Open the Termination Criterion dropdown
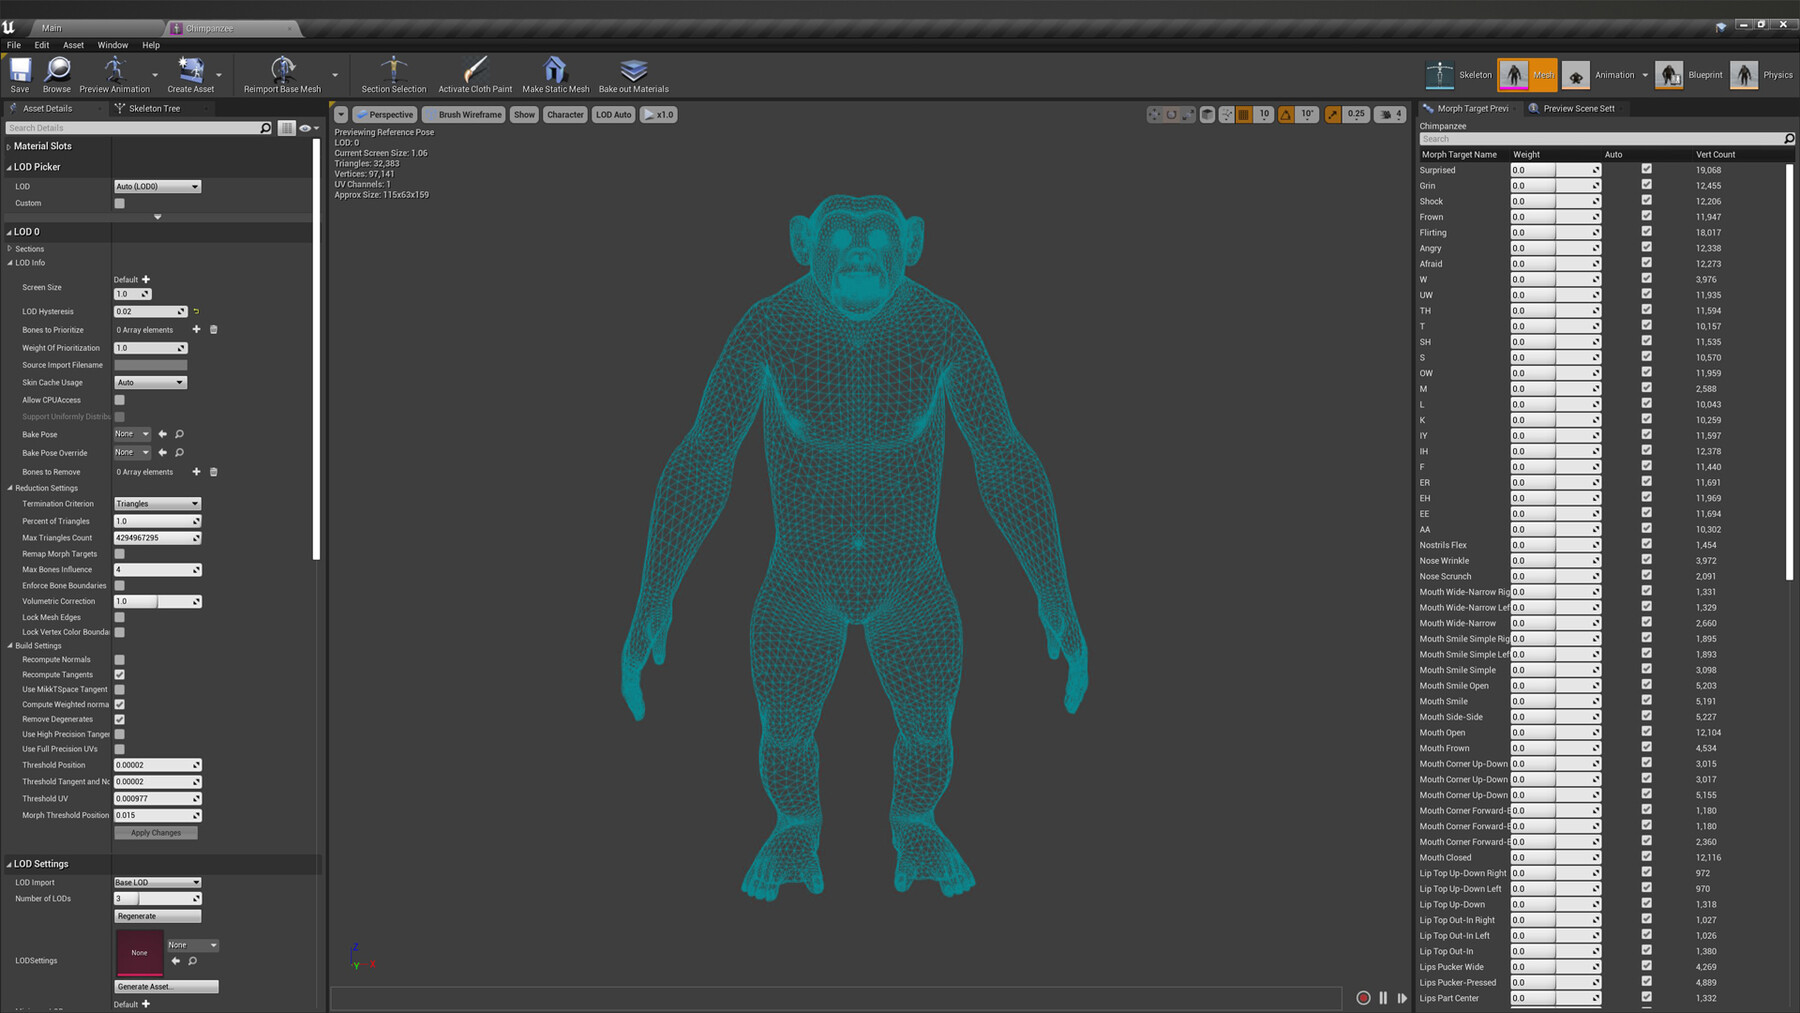The height and width of the screenshot is (1013, 1800). tap(156, 503)
